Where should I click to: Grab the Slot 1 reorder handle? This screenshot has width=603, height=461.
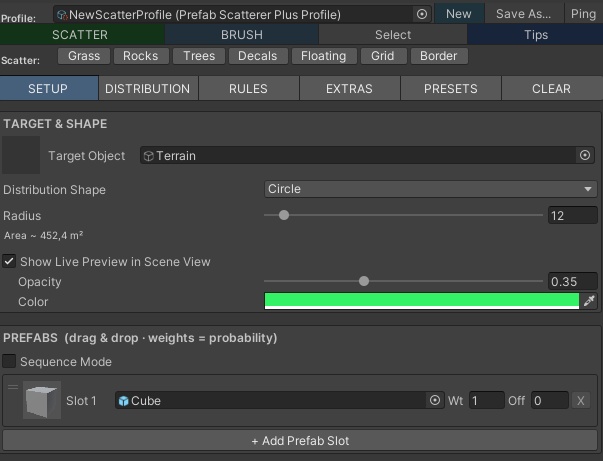point(13,387)
